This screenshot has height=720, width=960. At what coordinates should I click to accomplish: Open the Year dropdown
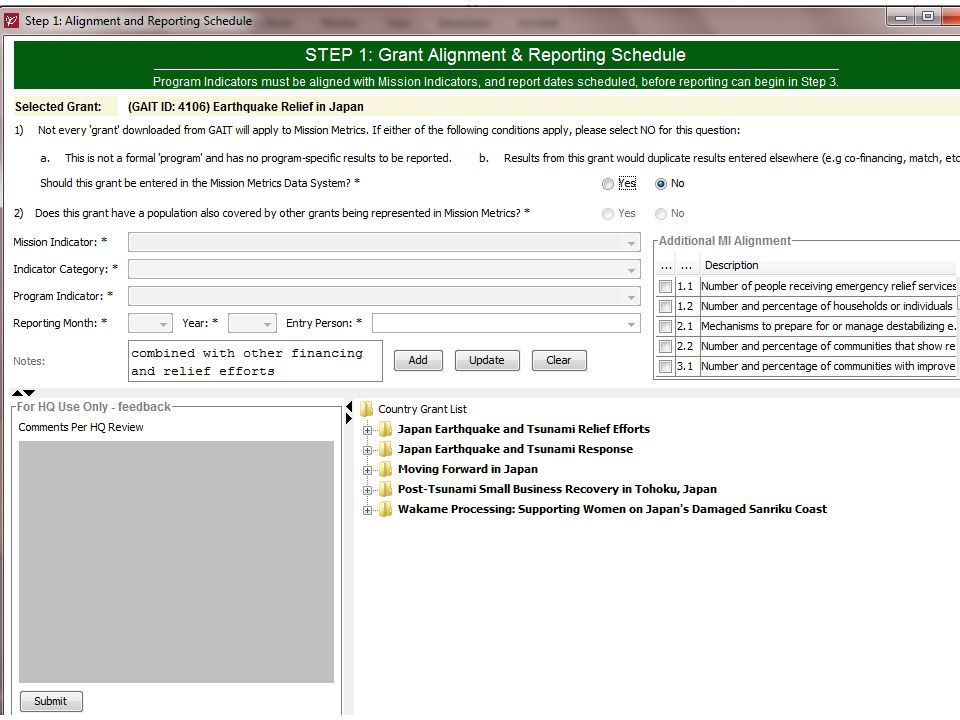click(252, 323)
